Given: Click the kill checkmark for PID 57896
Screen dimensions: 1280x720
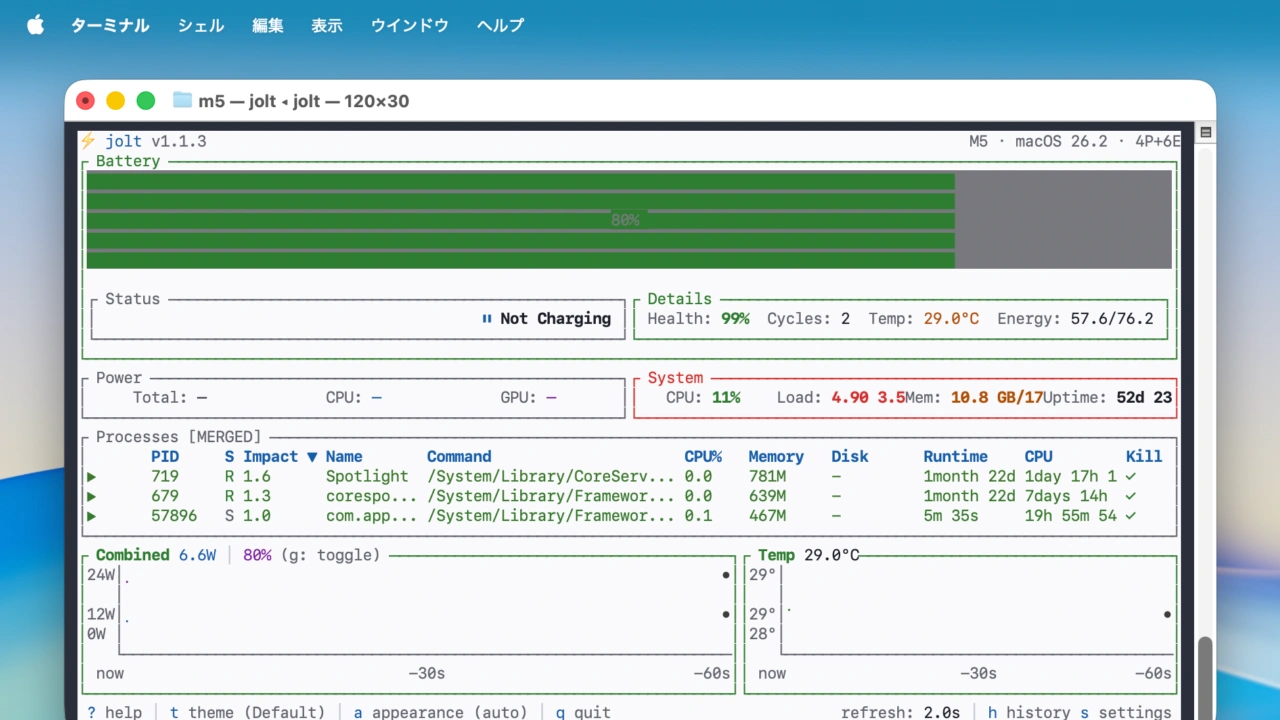Looking at the screenshot, I should click(x=1131, y=516).
